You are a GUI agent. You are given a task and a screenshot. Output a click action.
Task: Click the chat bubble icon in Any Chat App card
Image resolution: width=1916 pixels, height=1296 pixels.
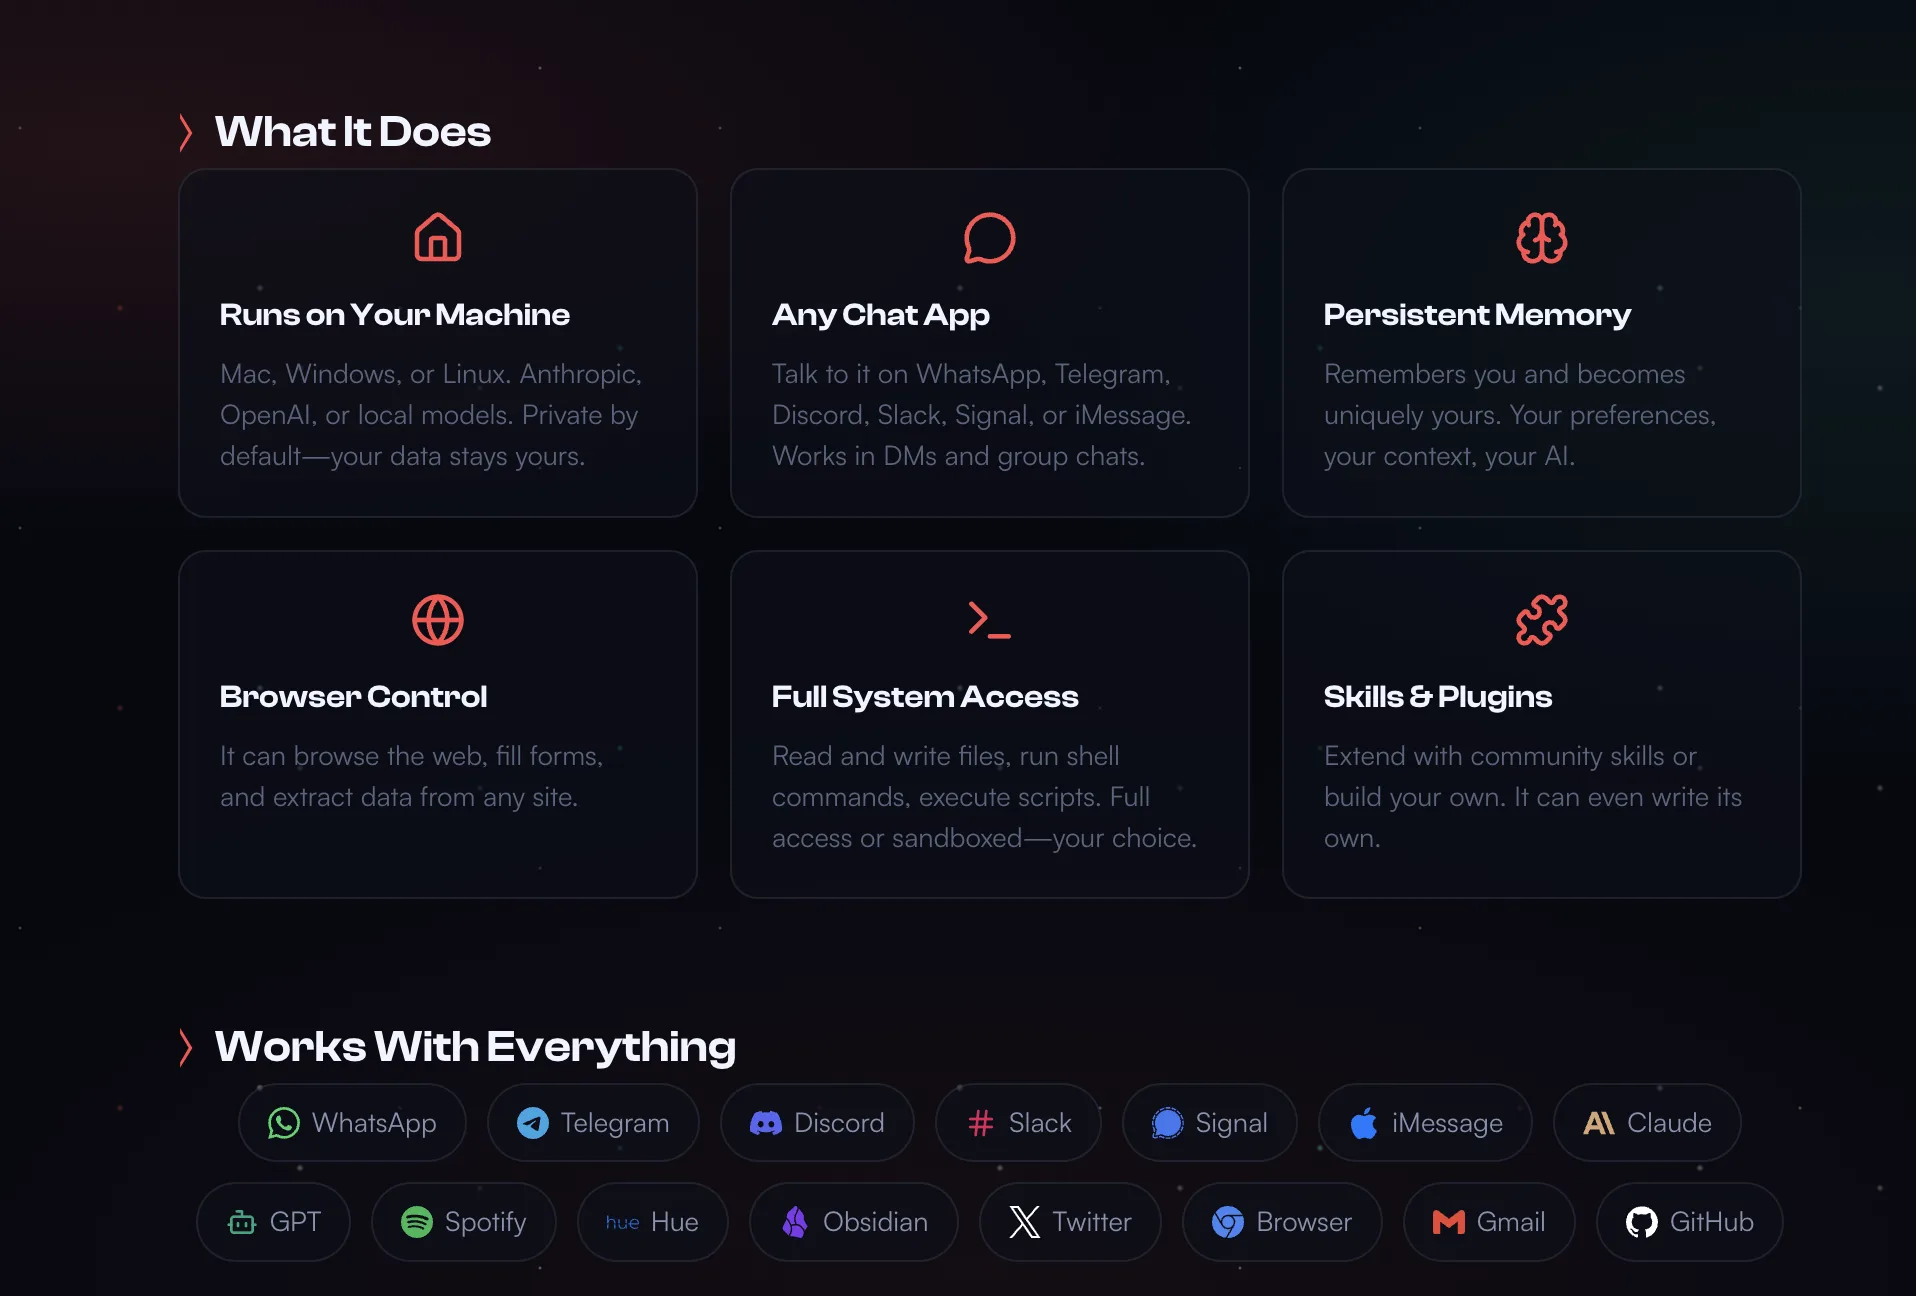[989, 238]
